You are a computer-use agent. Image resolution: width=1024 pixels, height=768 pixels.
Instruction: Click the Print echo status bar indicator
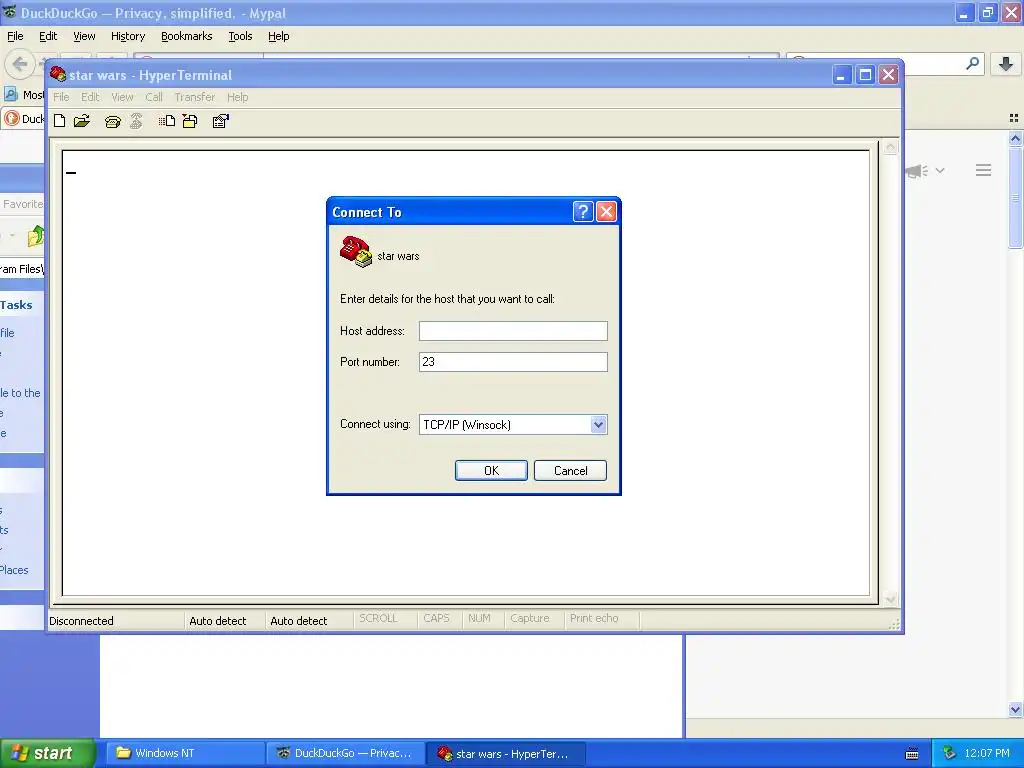tap(594, 618)
